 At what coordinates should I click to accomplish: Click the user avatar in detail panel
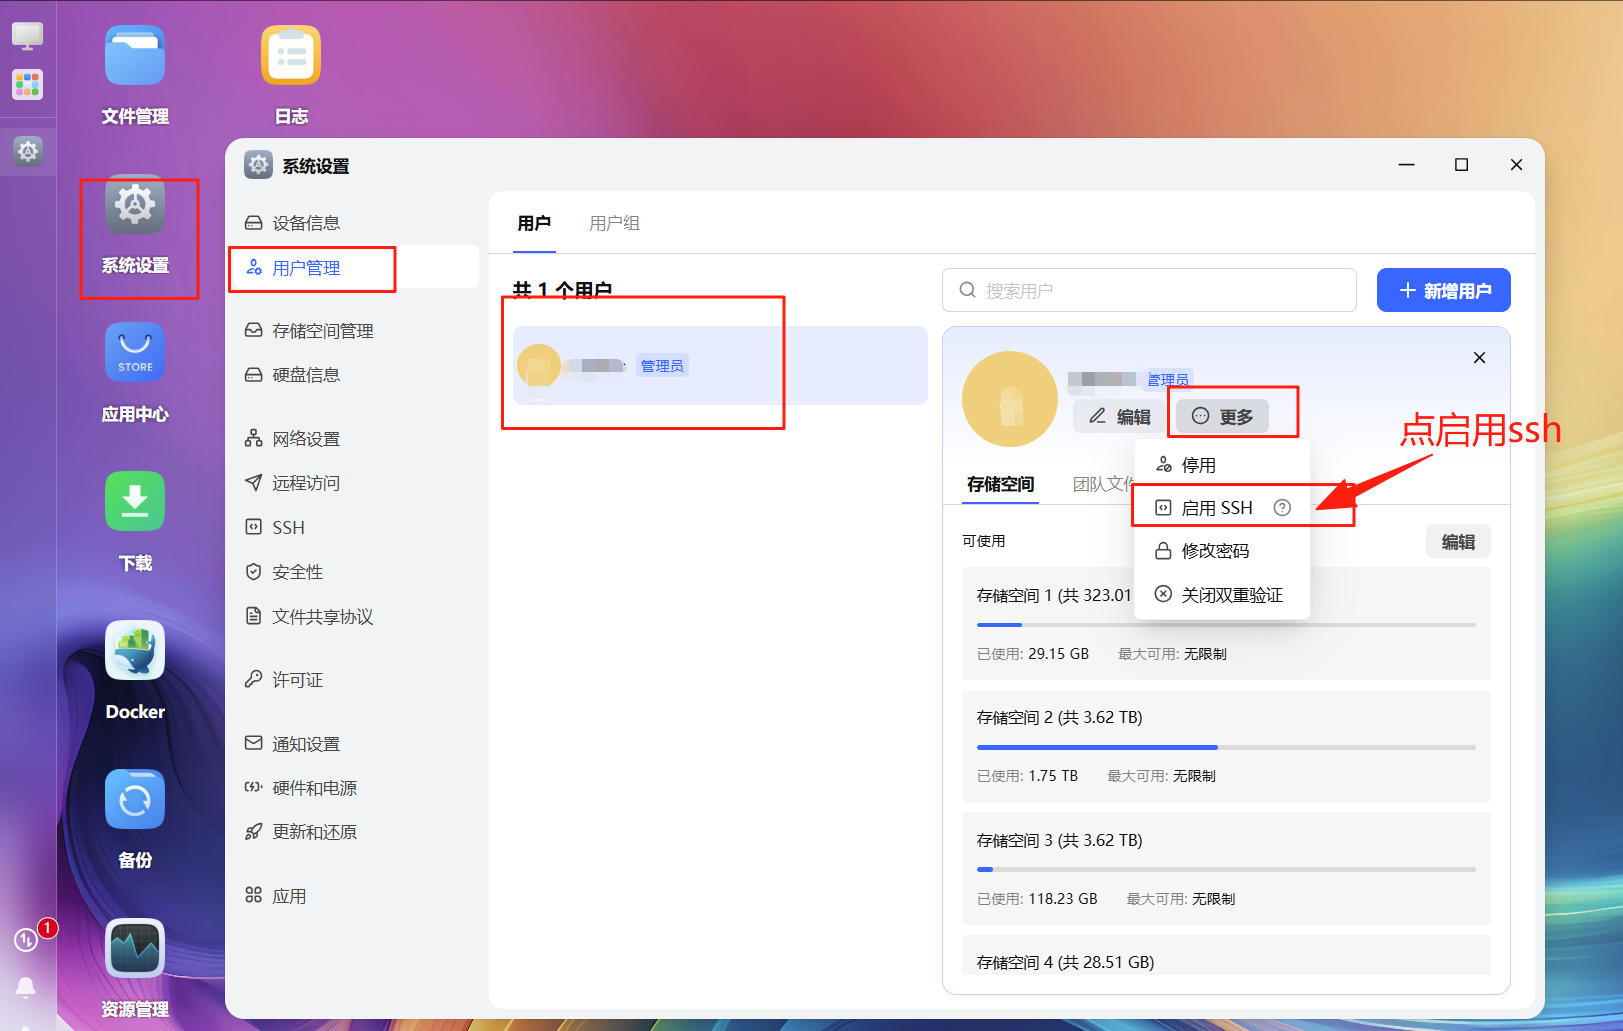(x=1009, y=399)
